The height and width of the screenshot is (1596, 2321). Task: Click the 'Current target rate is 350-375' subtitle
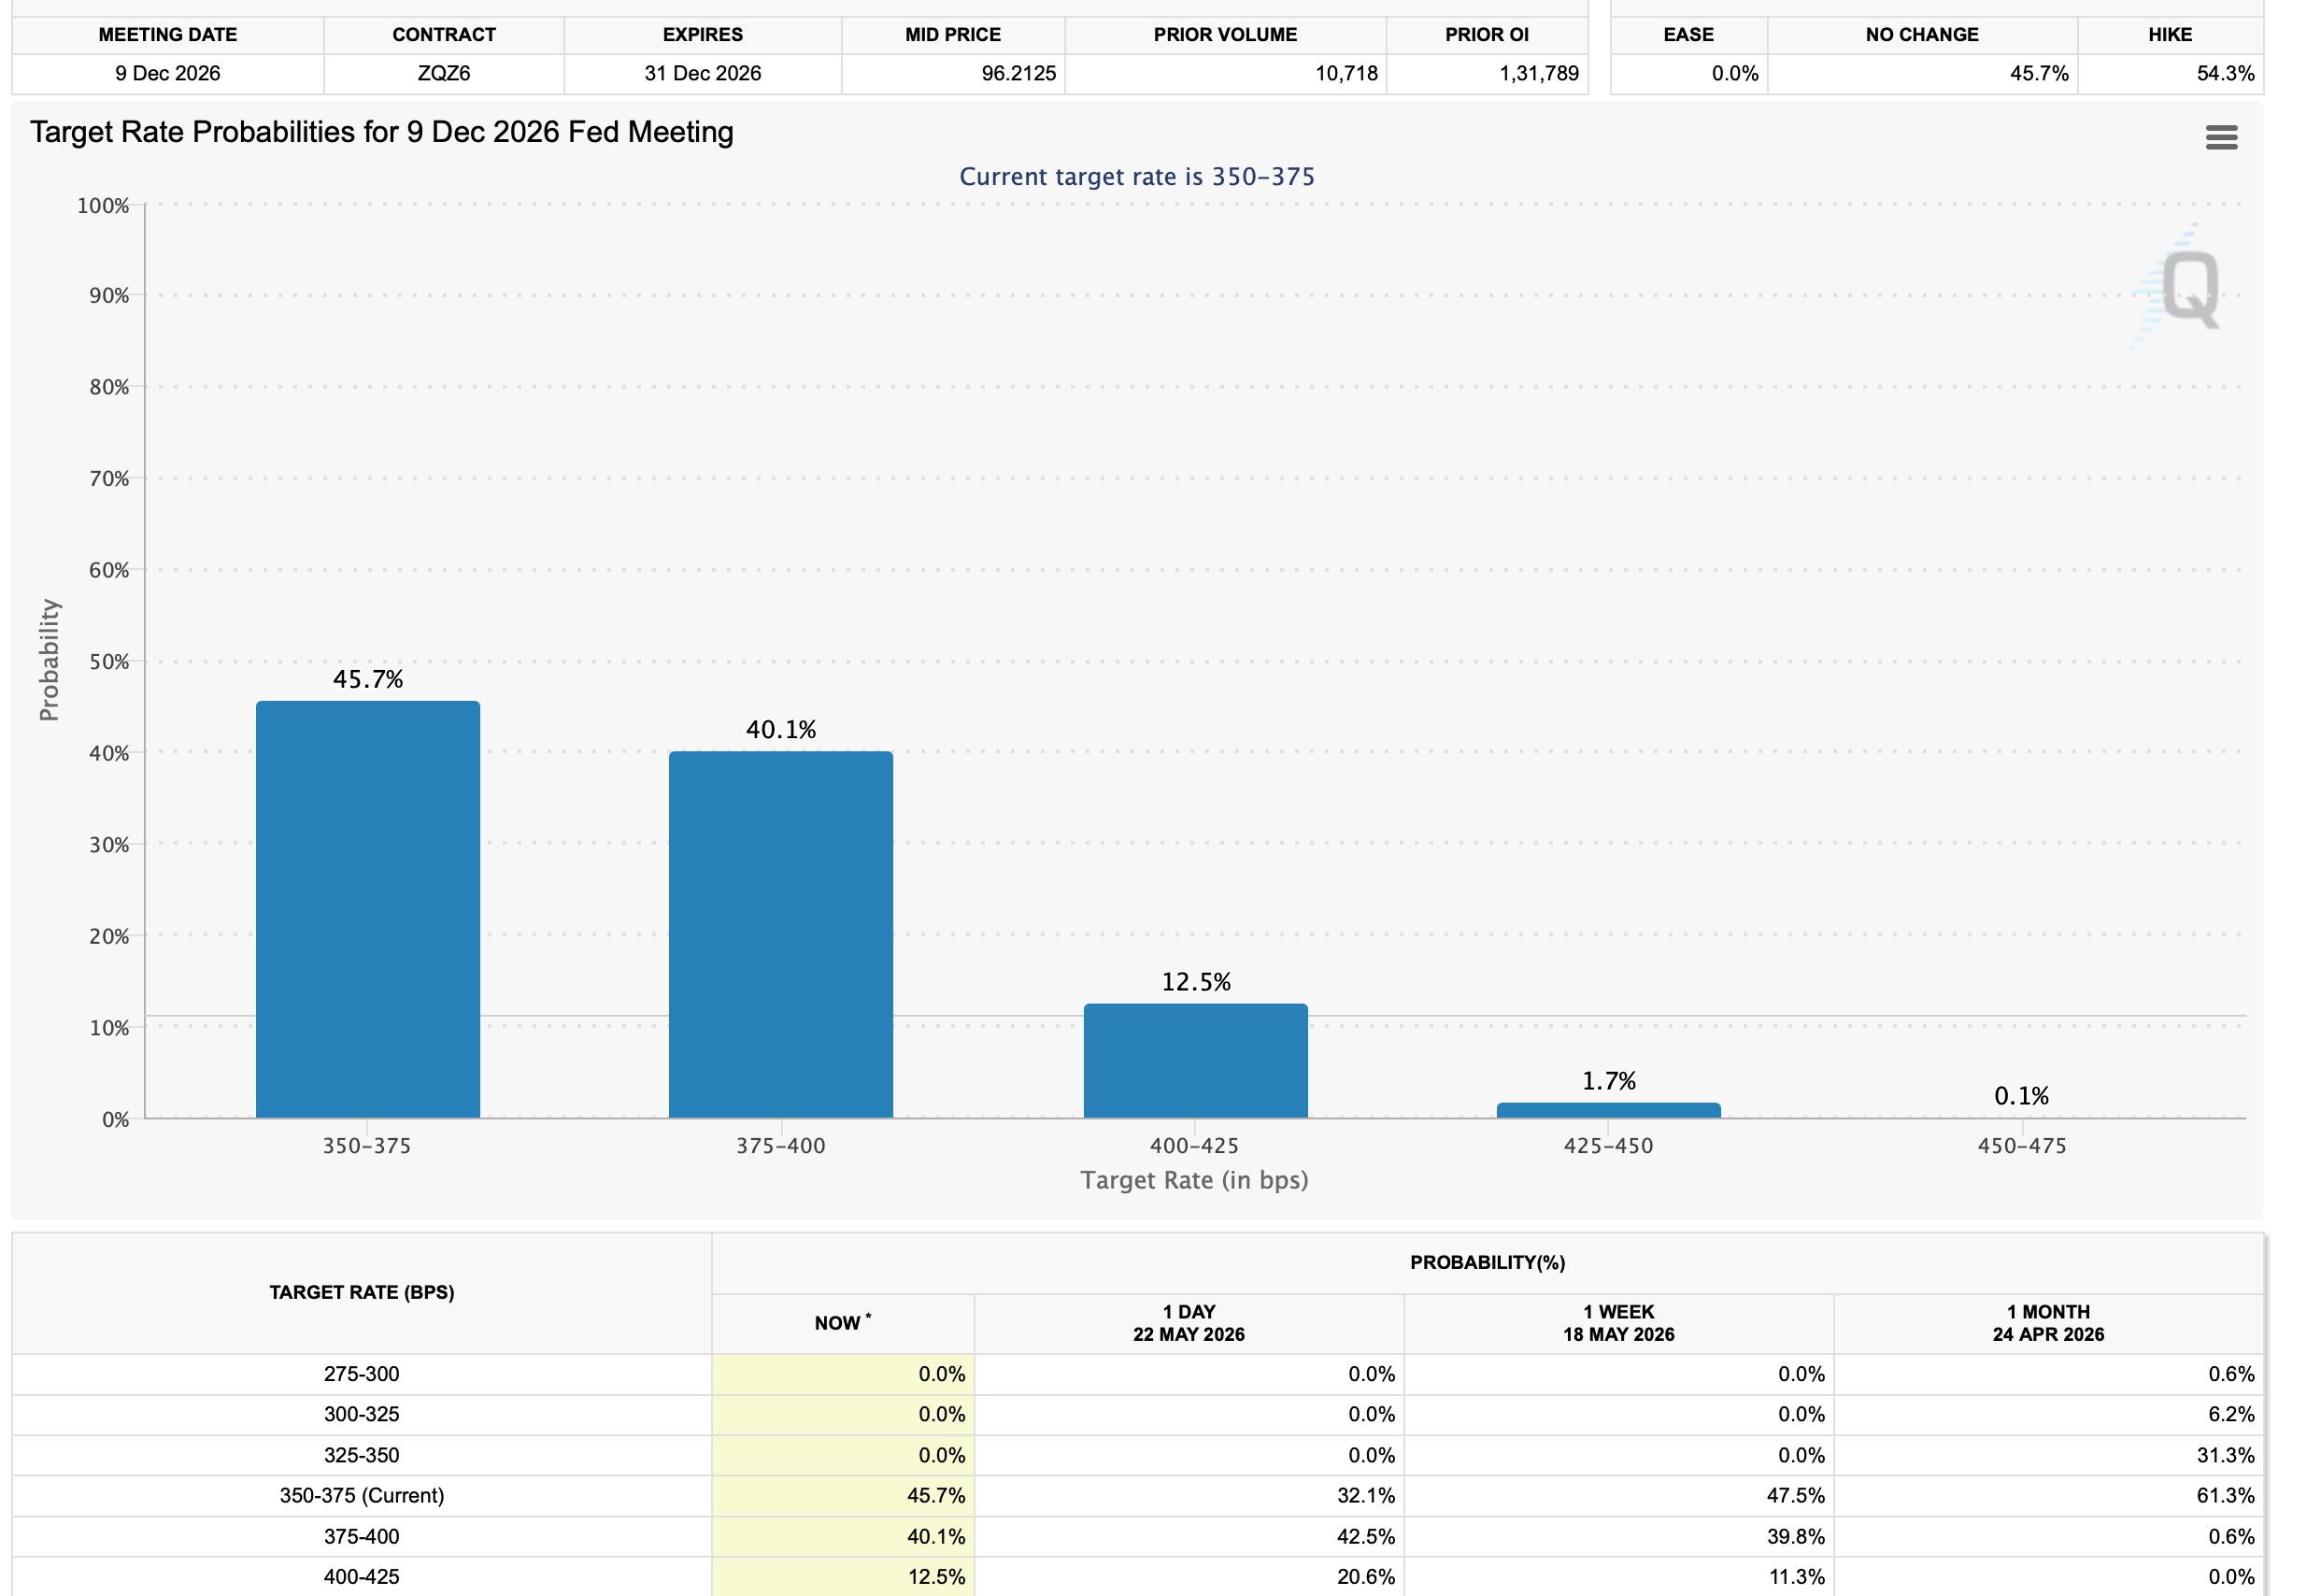(x=1137, y=177)
